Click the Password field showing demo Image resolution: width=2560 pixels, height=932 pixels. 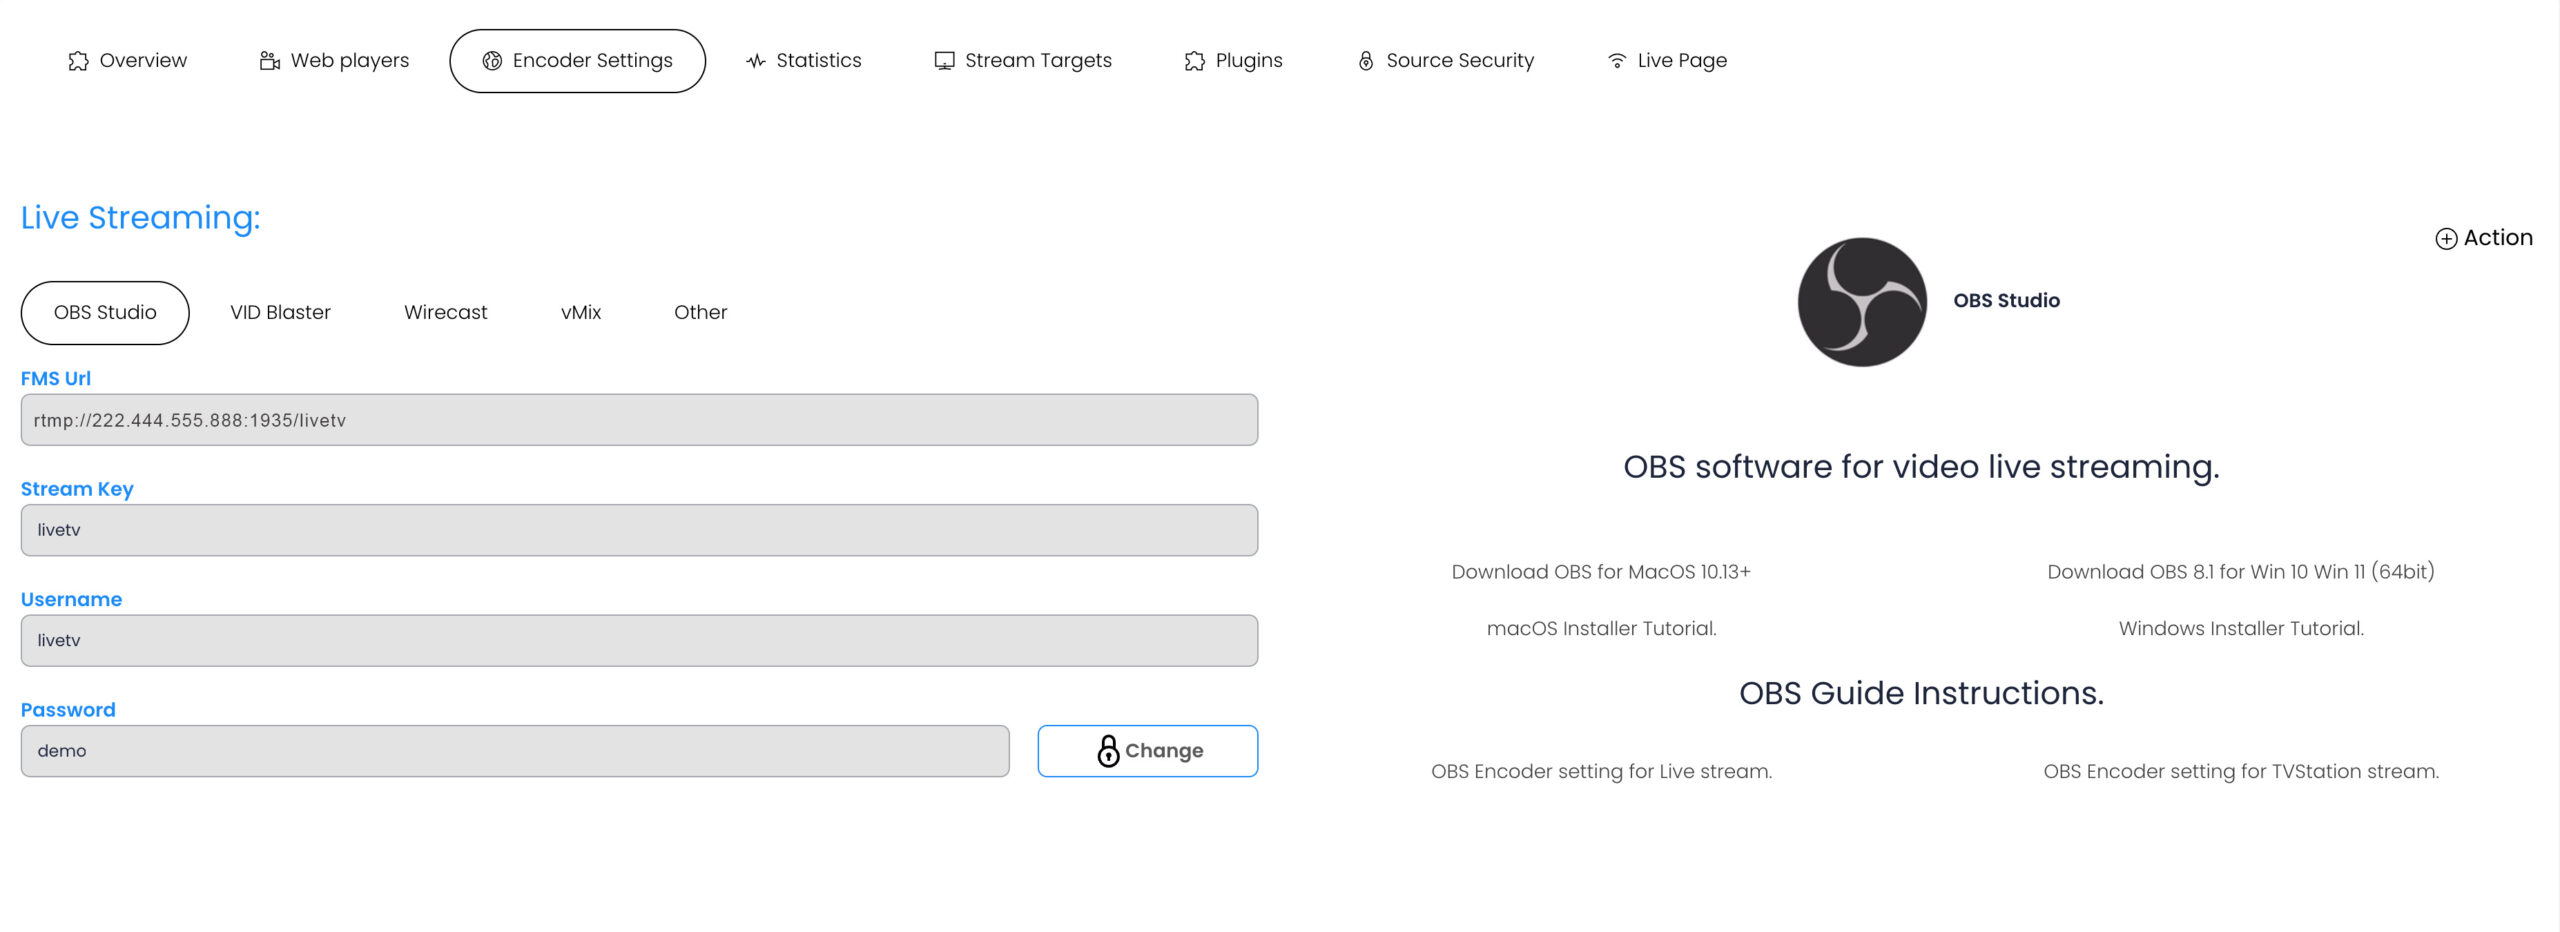[x=514, y=751]
